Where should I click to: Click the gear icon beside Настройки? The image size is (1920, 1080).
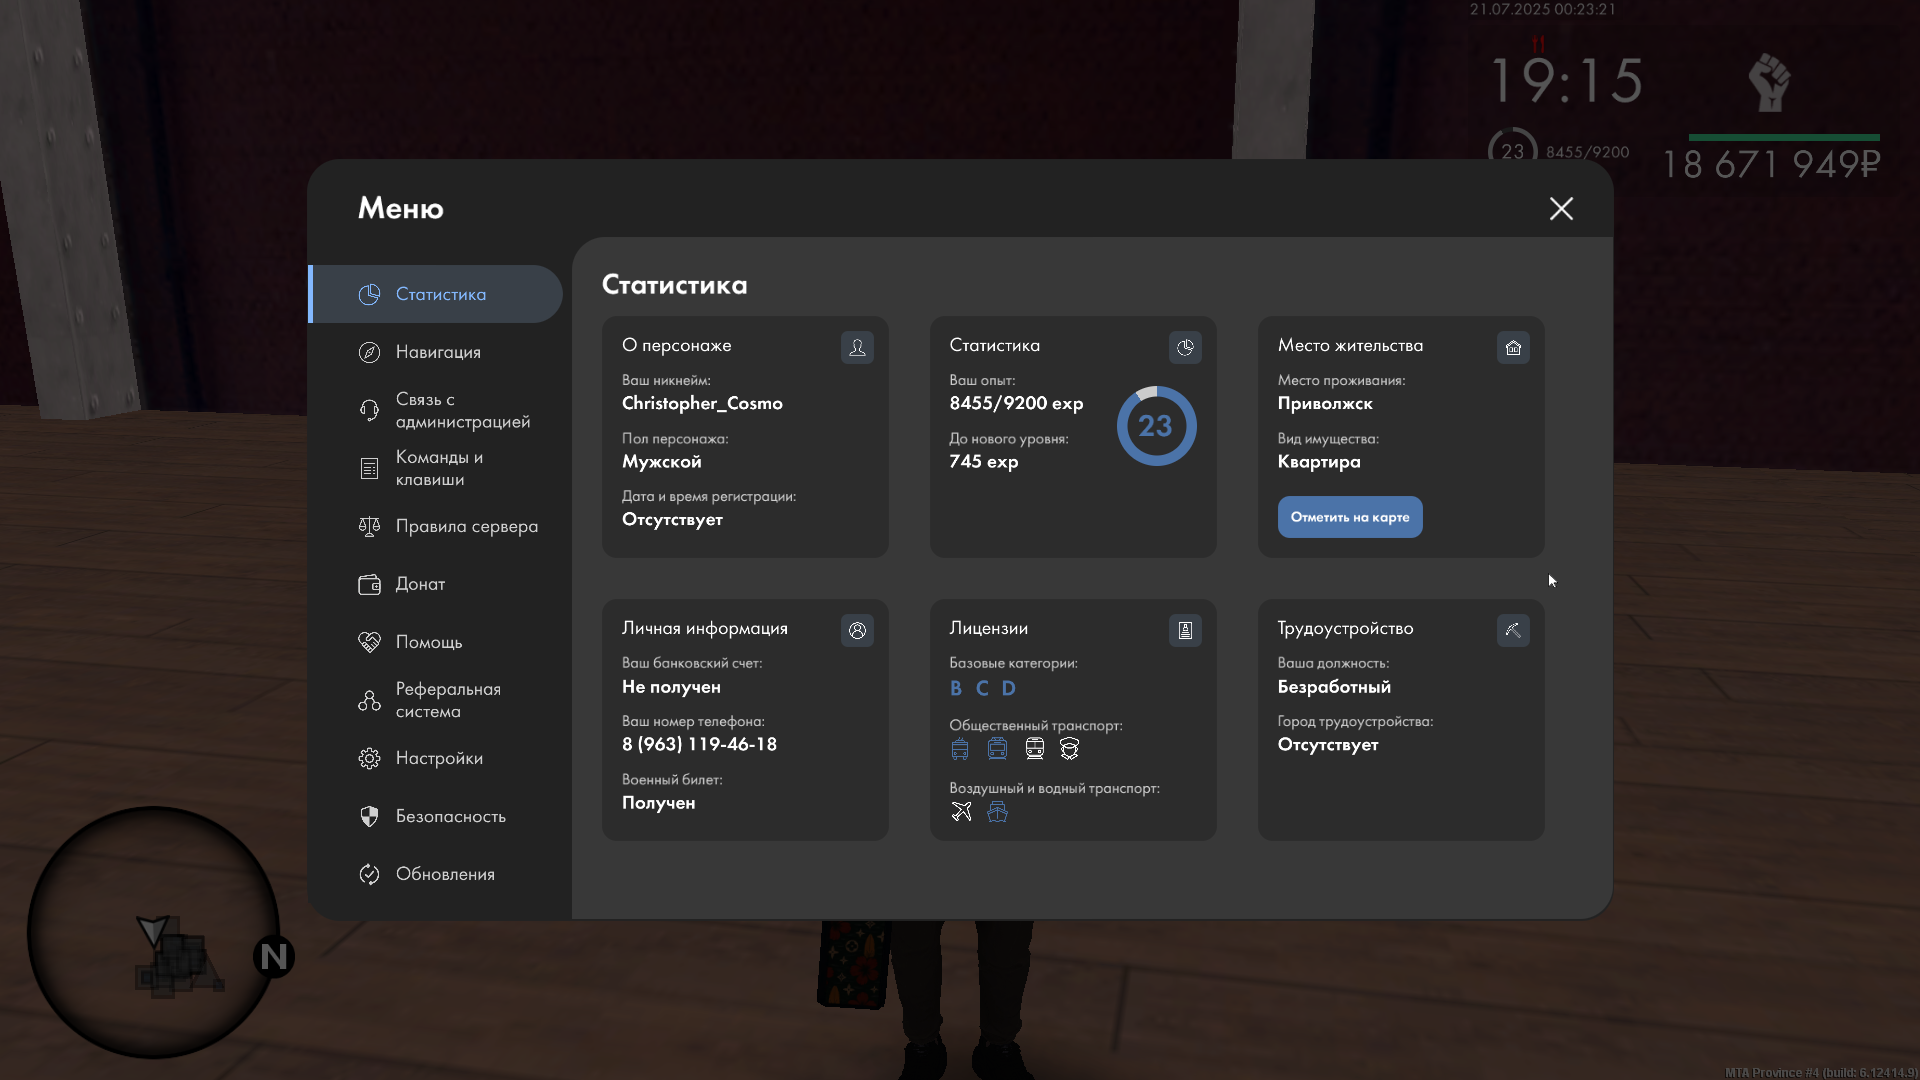[369, 758]
